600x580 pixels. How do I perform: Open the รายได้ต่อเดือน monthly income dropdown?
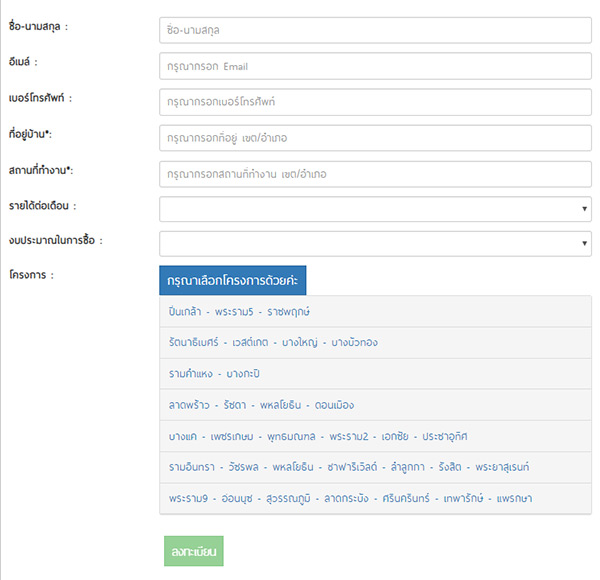click(375, 209)
